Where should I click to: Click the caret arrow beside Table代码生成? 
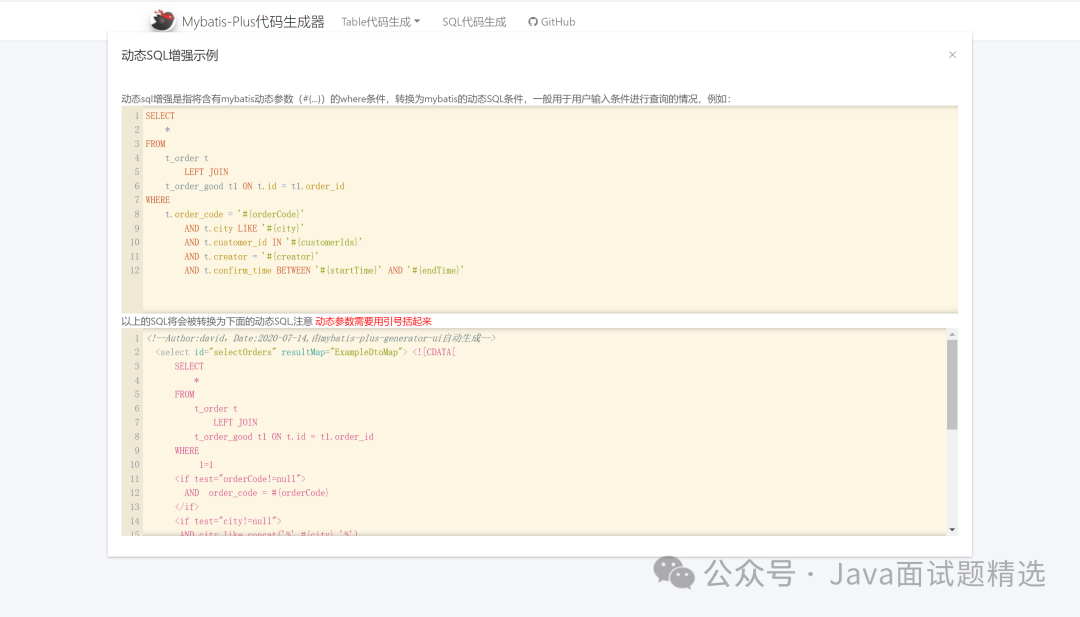tap(417, 21)
